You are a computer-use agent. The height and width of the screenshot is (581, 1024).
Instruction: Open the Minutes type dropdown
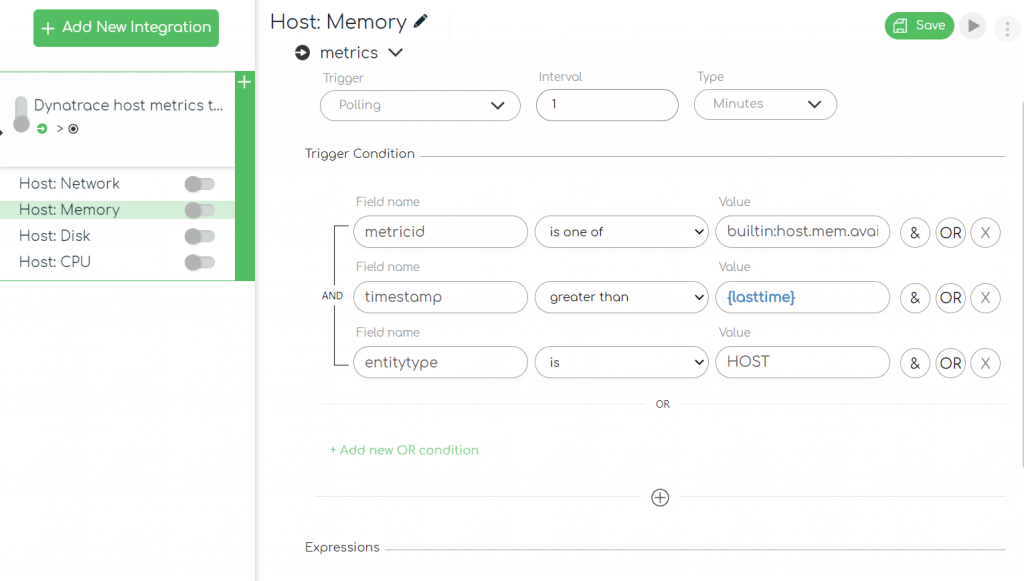tap(765, 104)
